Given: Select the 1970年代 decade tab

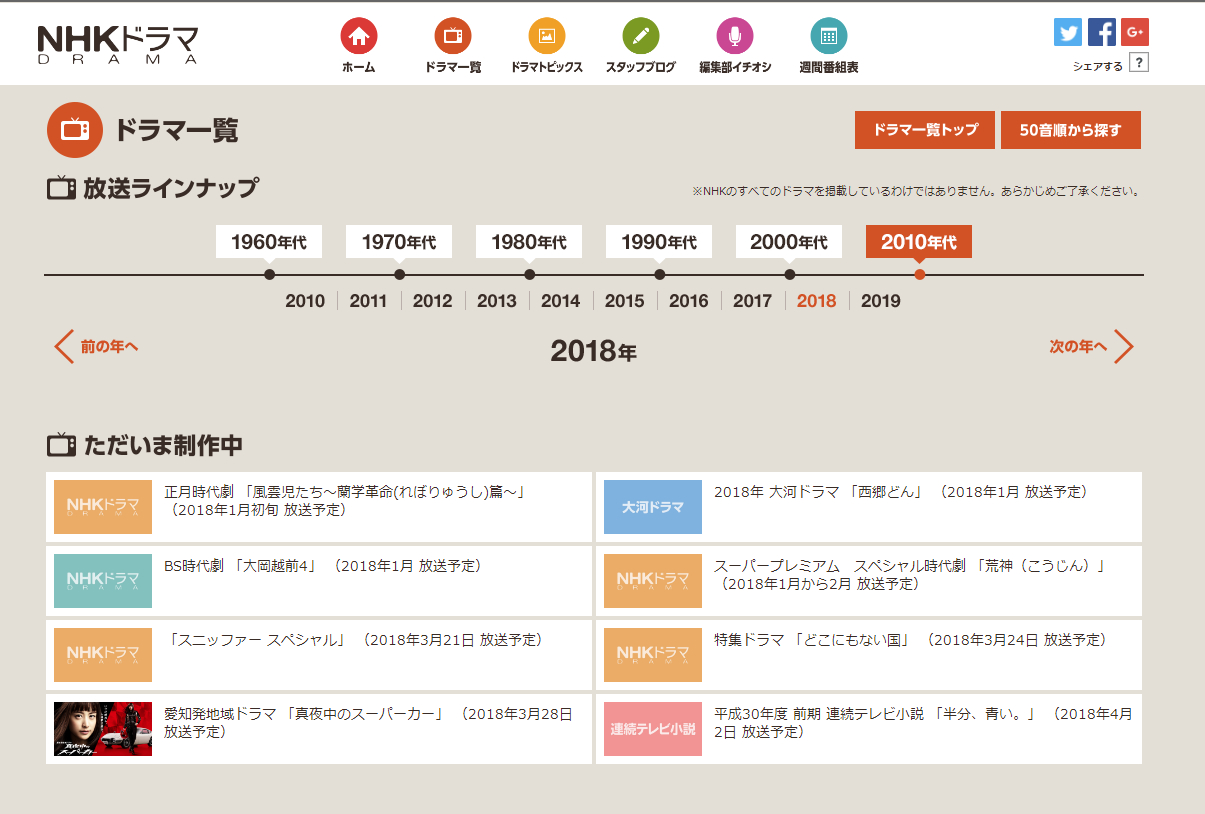Looking at the screenshot, I should click(x=399, y=242).
